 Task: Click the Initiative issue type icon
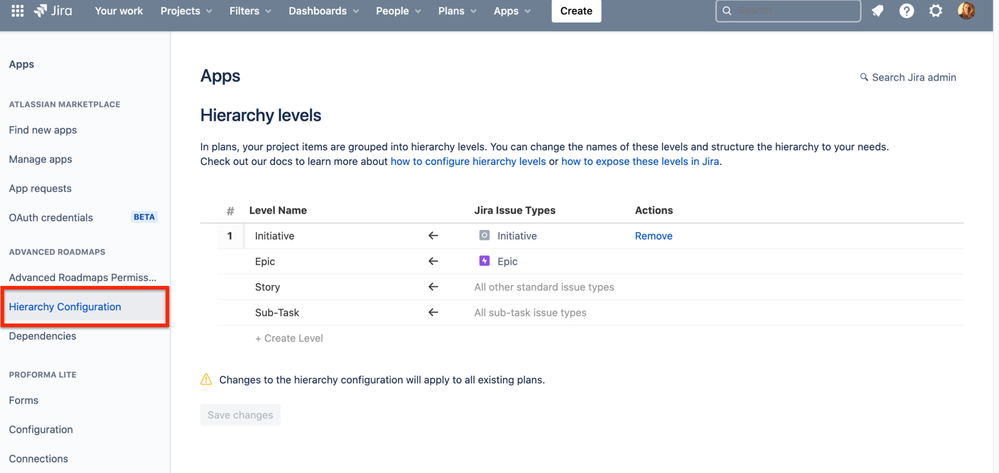pyautogui.click(x=484, y=236)
